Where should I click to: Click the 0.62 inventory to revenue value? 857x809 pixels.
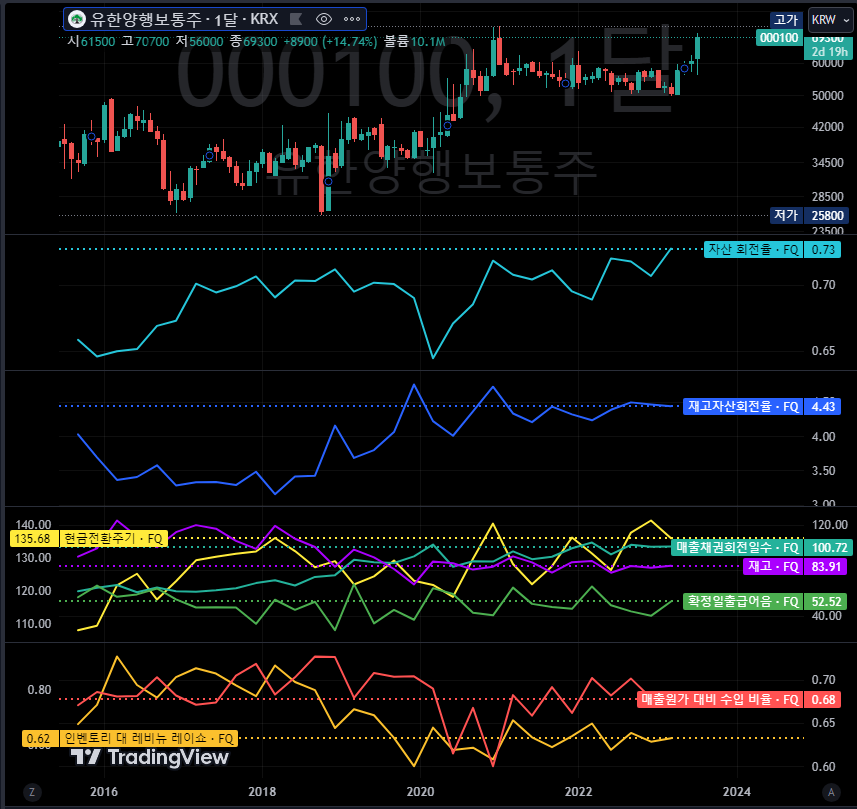(40, 738)
